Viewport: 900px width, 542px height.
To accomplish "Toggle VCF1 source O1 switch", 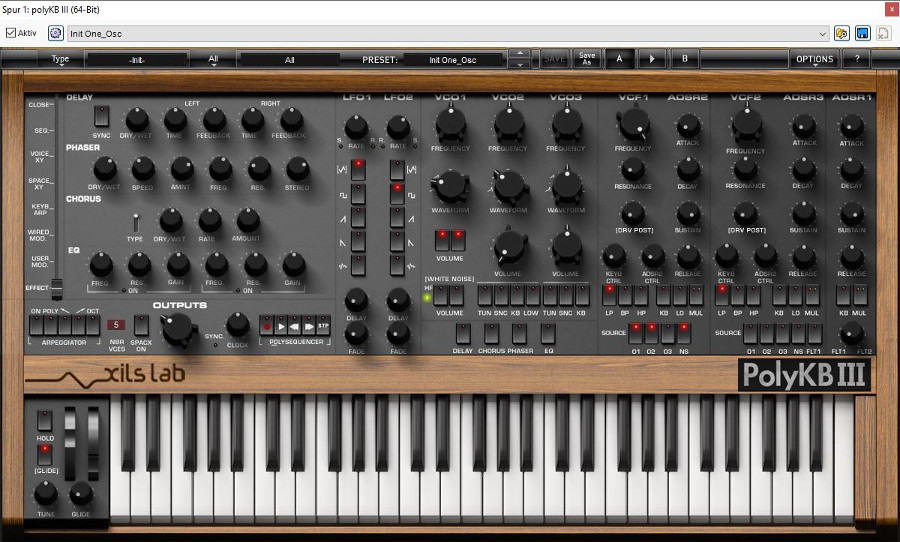I will [x=635, y=334].
